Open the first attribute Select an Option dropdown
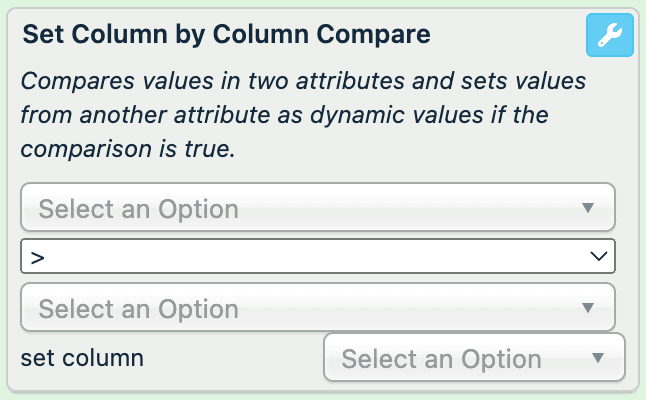Viewport: 646px width, 400px height. pyautogui.click(x=317, y=208)
